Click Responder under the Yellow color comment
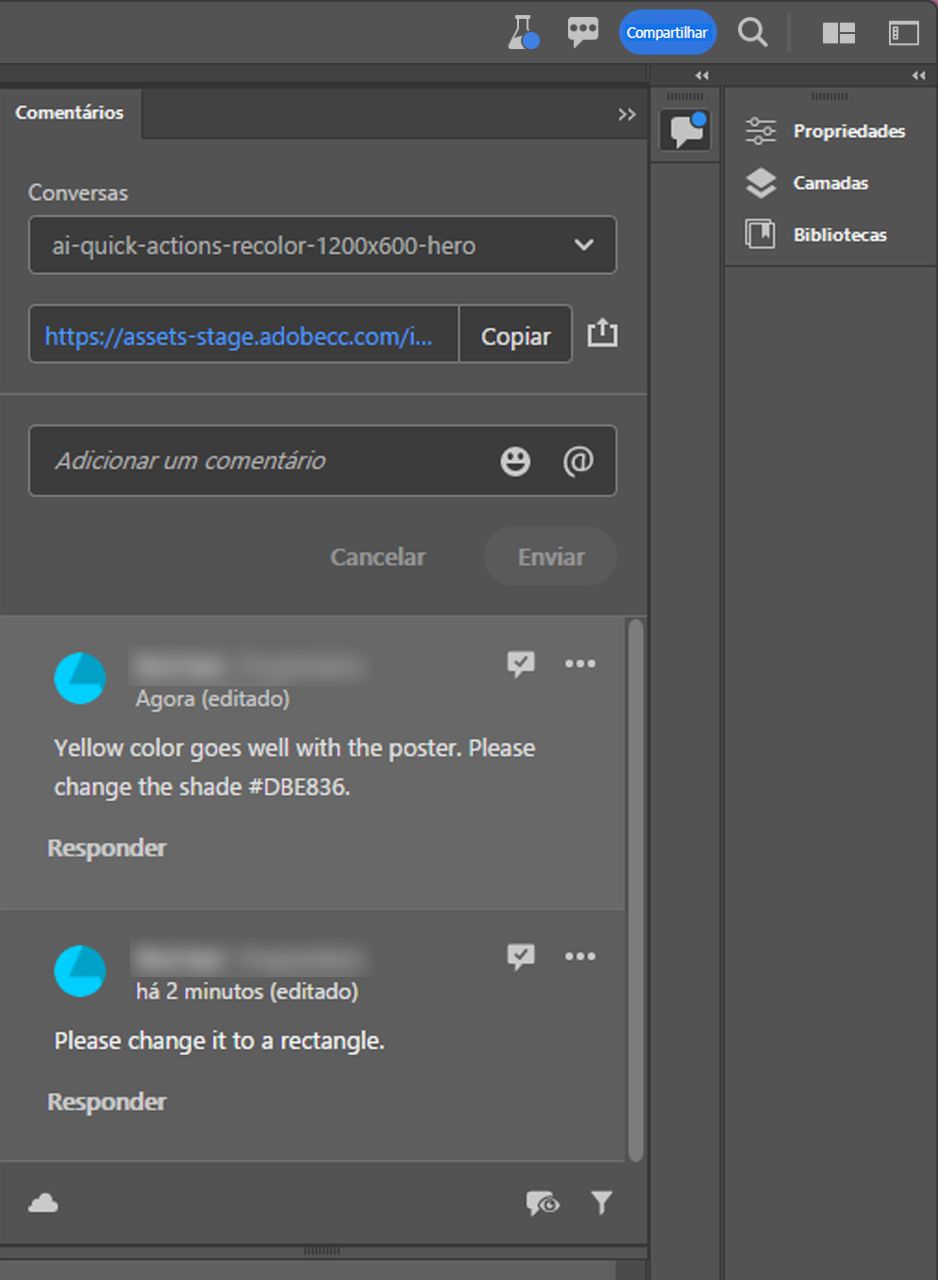The height and width of the screenshot is (1280, 938). pyautogui.click(x=107, y=848)
